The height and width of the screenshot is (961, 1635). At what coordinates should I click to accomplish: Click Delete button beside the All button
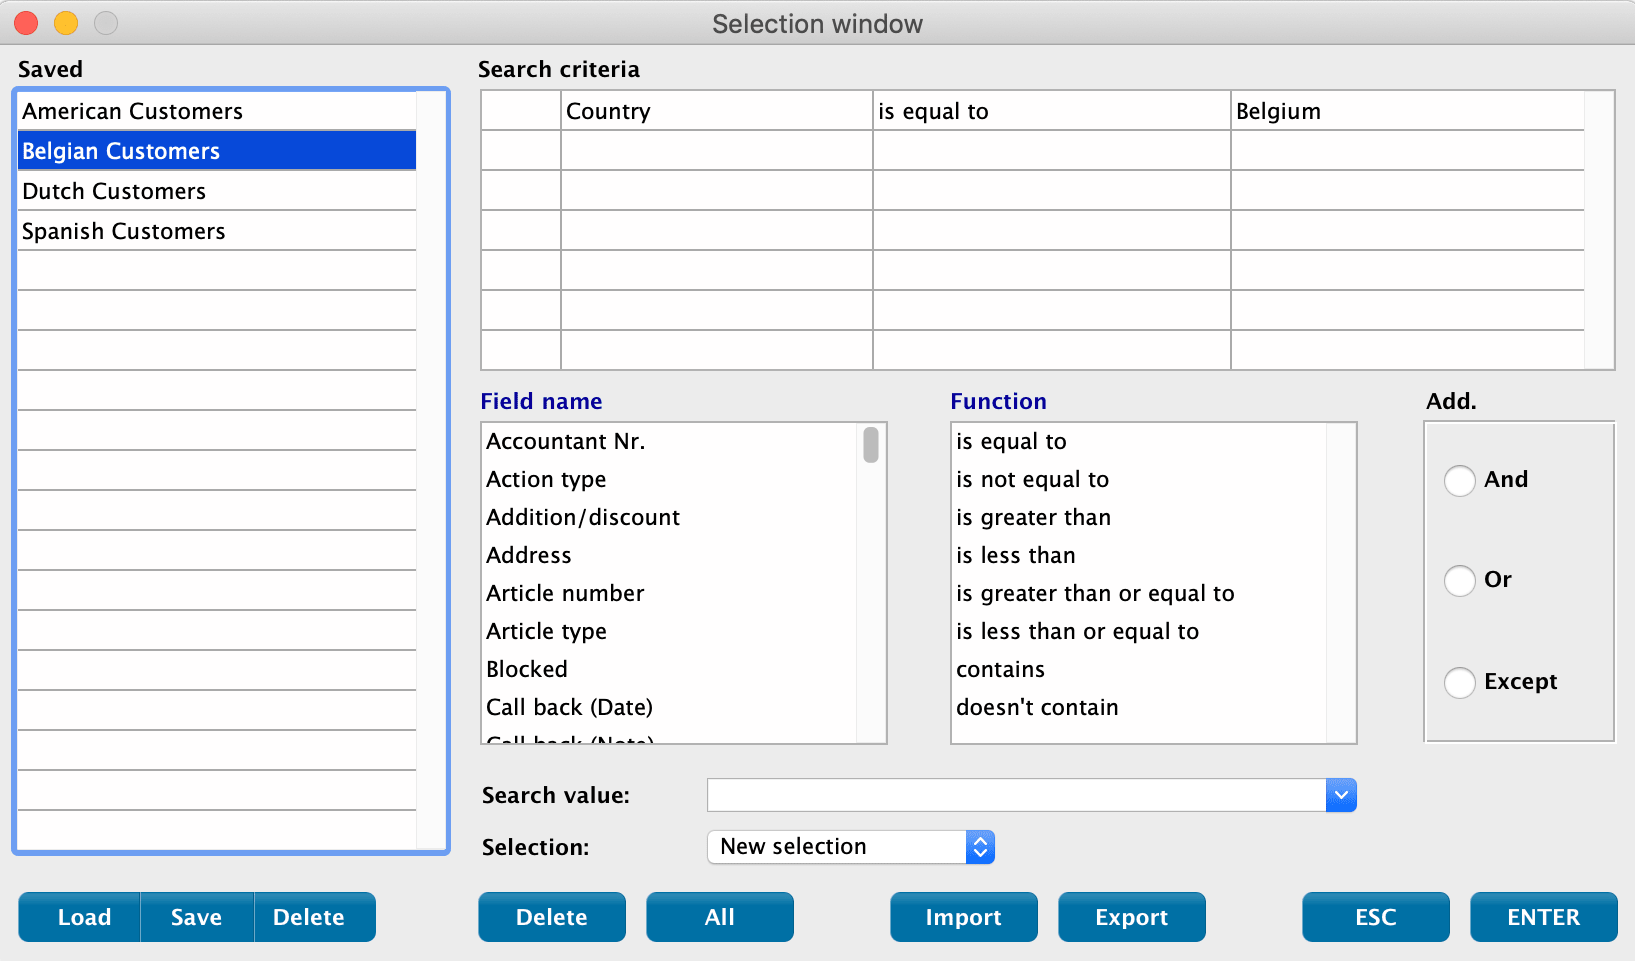pos(552,917)
